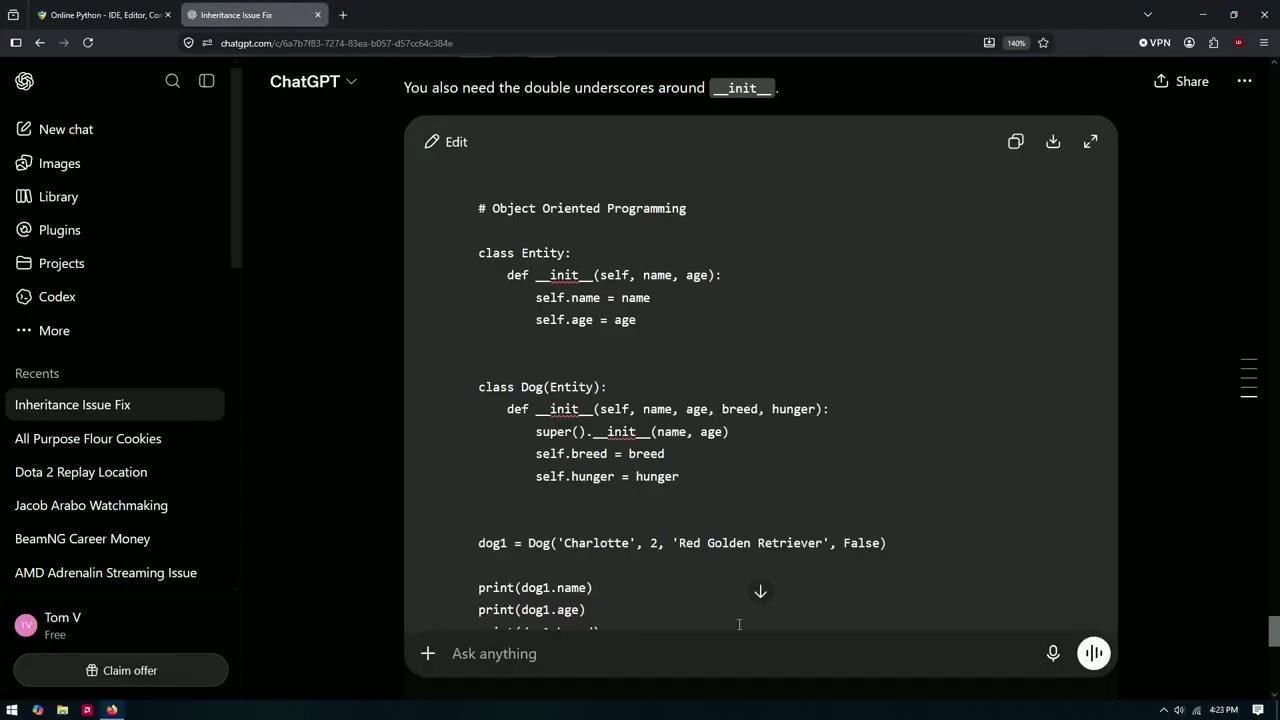Open the Jacob Arabo Watchmaking chat
1280x720 pixels.
[115, 506]
